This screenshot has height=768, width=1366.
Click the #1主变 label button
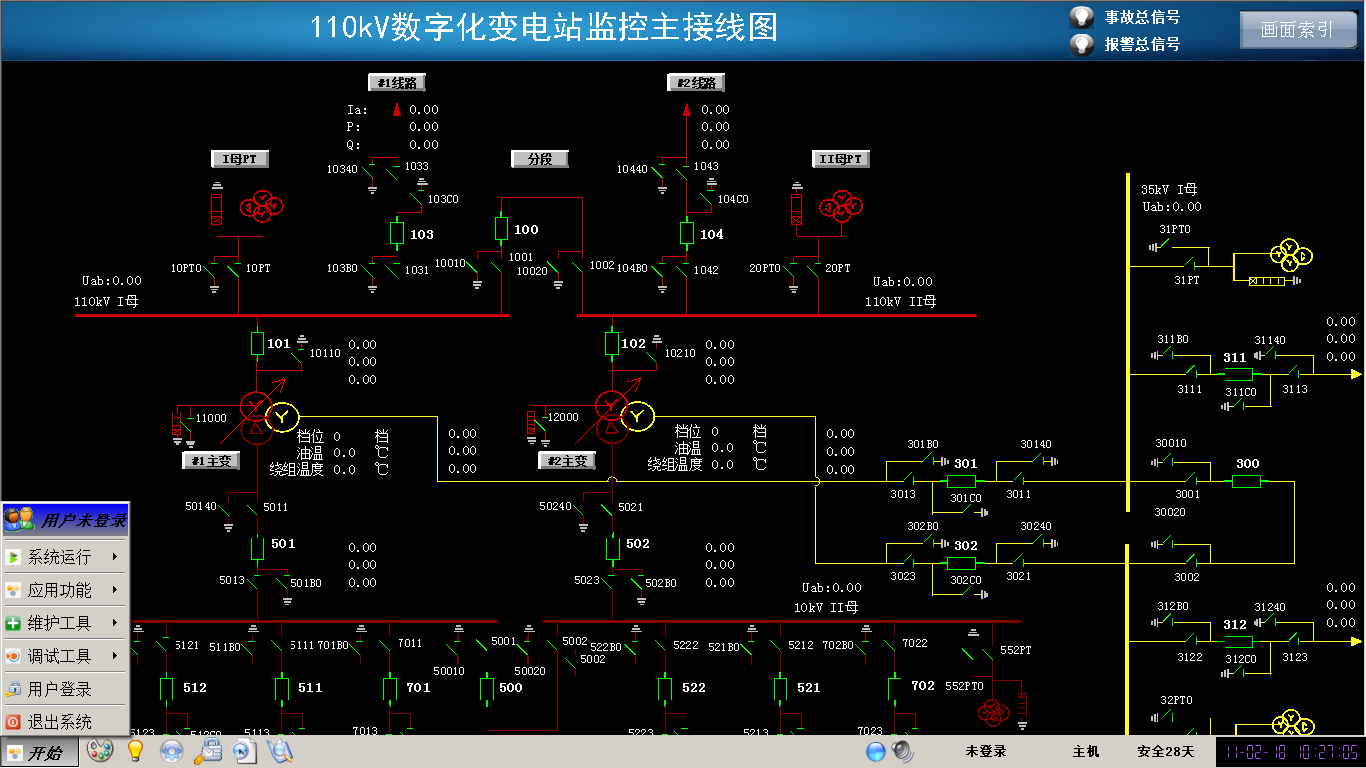(x=211, y=461)
